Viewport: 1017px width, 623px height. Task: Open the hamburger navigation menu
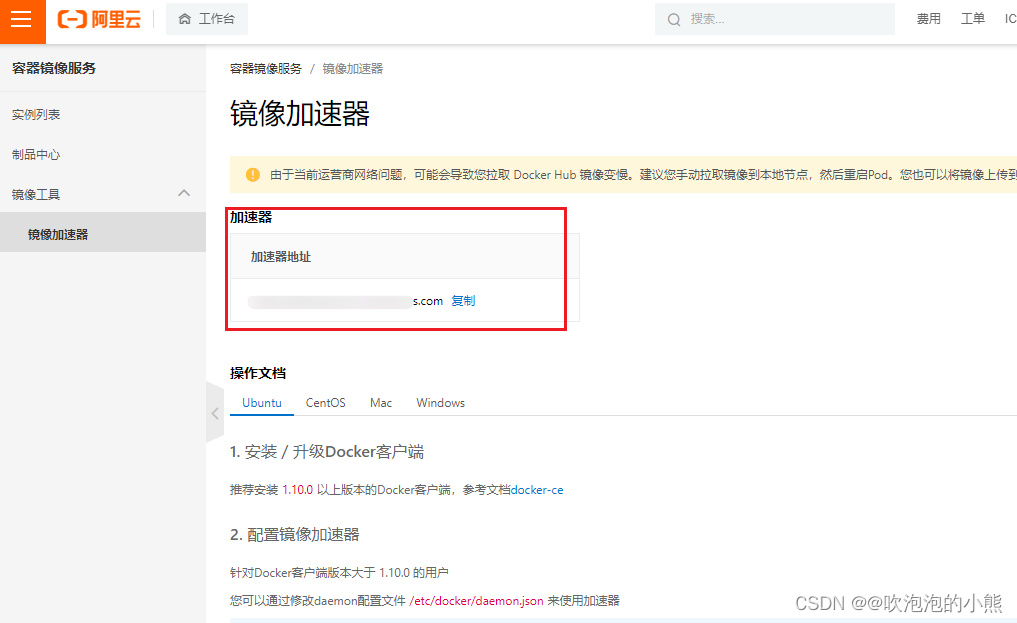pos(22,19)
